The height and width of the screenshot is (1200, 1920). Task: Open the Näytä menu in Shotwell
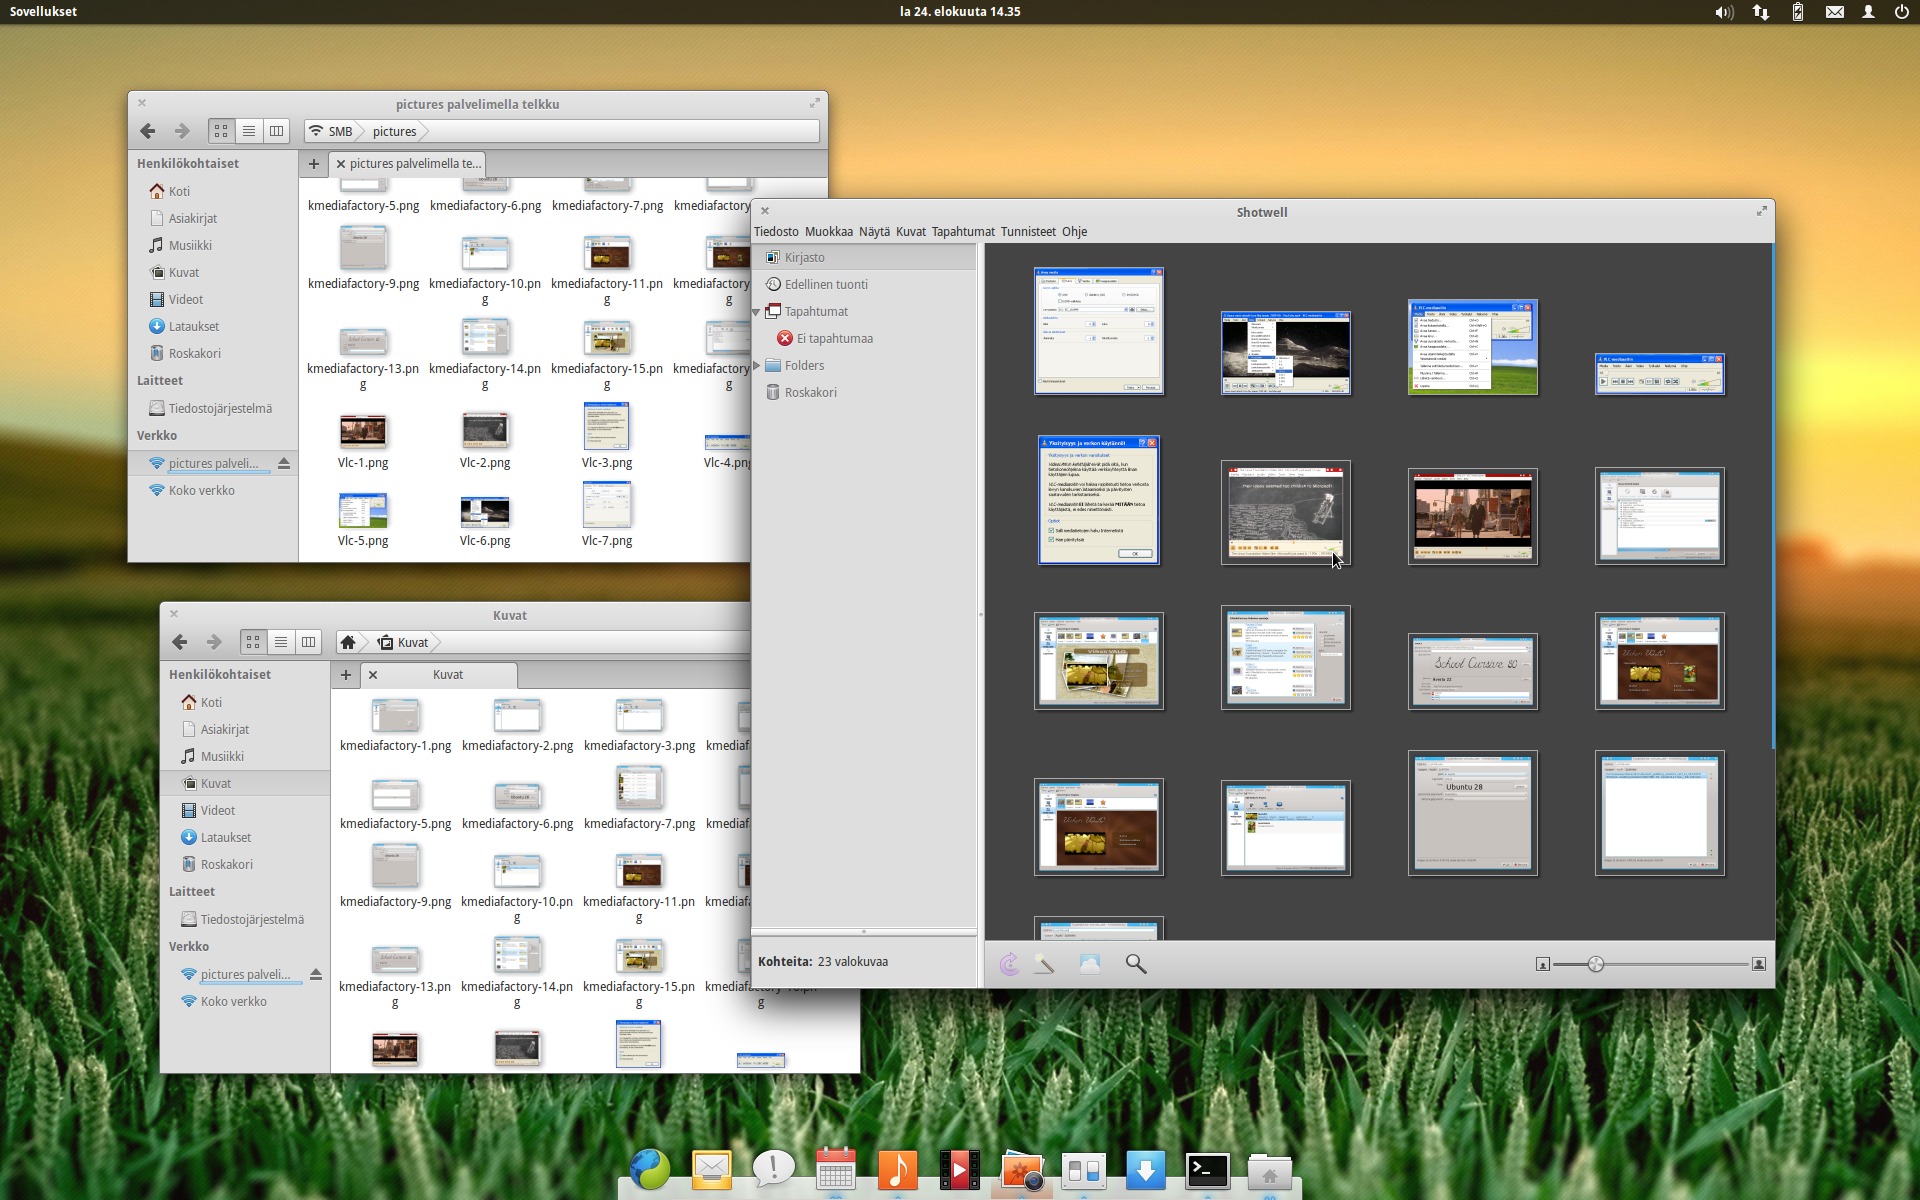tap(874, 231)
